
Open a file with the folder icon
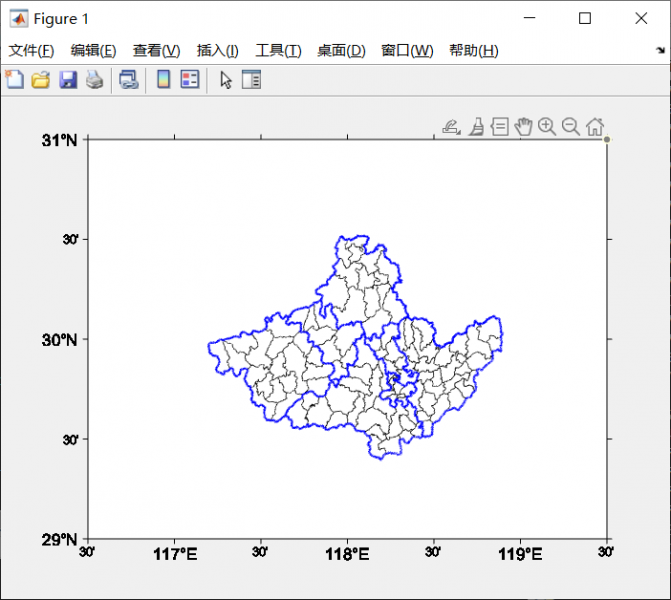click(41, 80)
